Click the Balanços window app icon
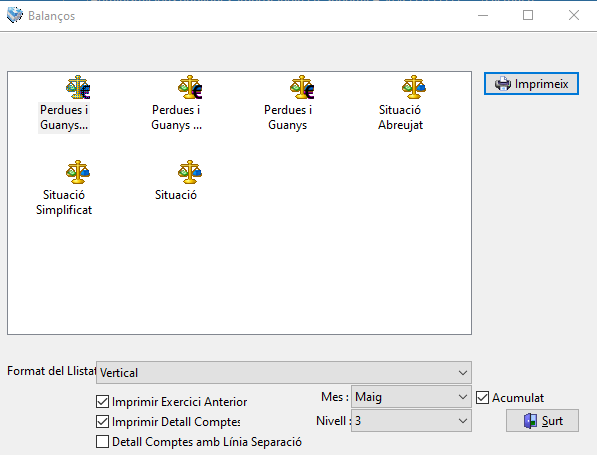Viewport: 597px width, 455px height. tap(14, 15)
